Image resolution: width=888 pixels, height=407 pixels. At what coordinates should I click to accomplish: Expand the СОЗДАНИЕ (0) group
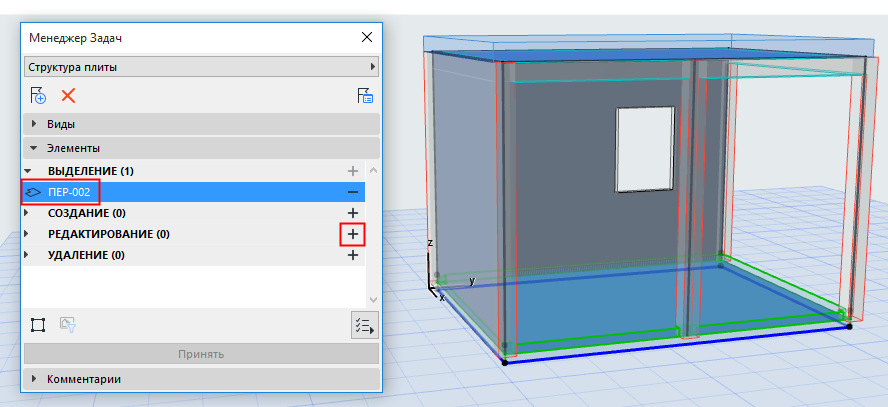(27, 213)
